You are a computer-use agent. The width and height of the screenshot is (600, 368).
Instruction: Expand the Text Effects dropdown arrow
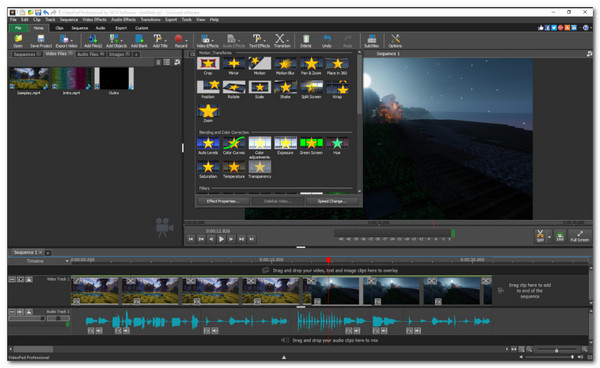[x=264, y=40]
